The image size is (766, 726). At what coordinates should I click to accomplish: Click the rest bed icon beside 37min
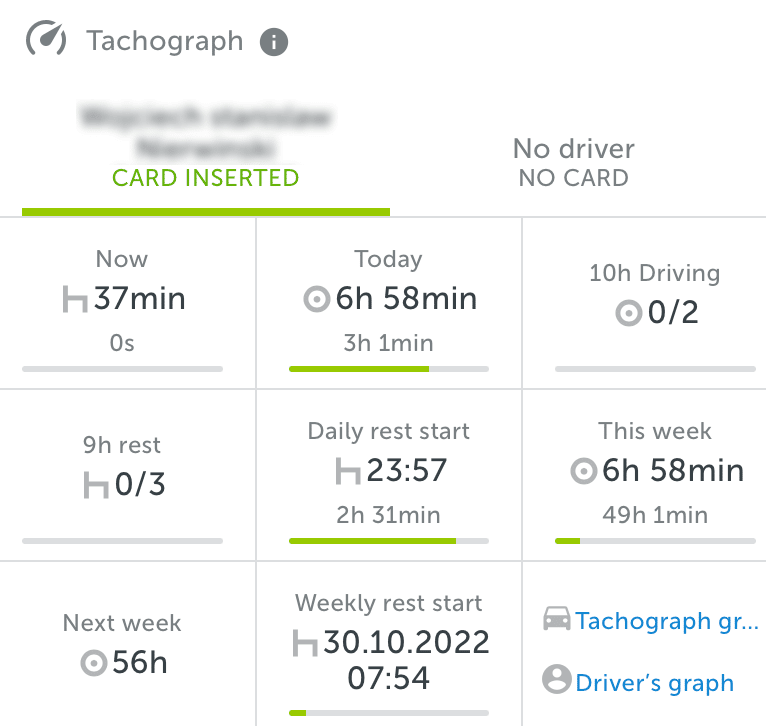pos(75,299)
